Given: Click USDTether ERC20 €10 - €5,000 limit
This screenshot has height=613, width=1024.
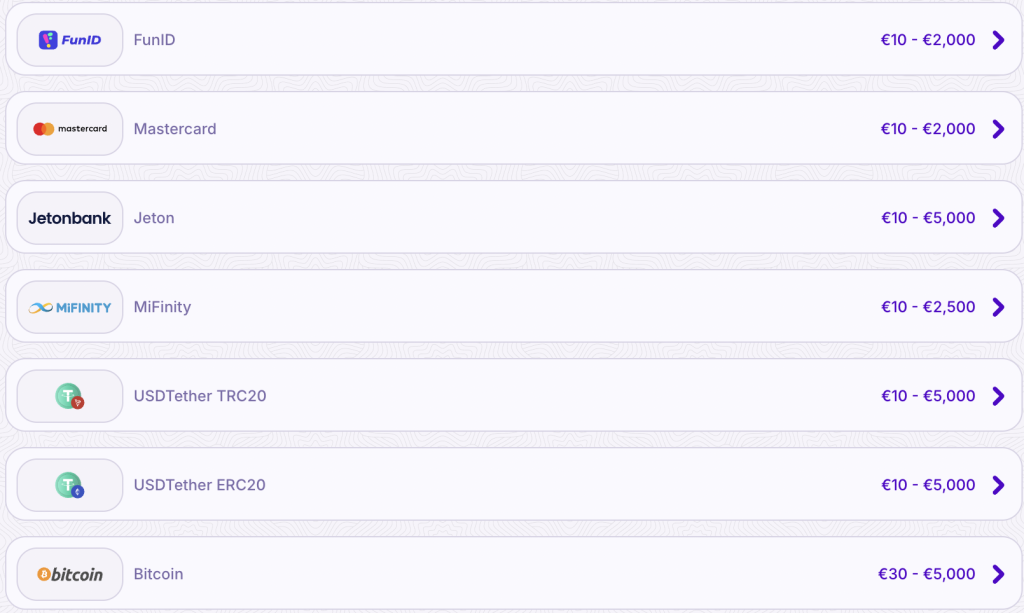Looking at the screenshot, I should [928, 485].
